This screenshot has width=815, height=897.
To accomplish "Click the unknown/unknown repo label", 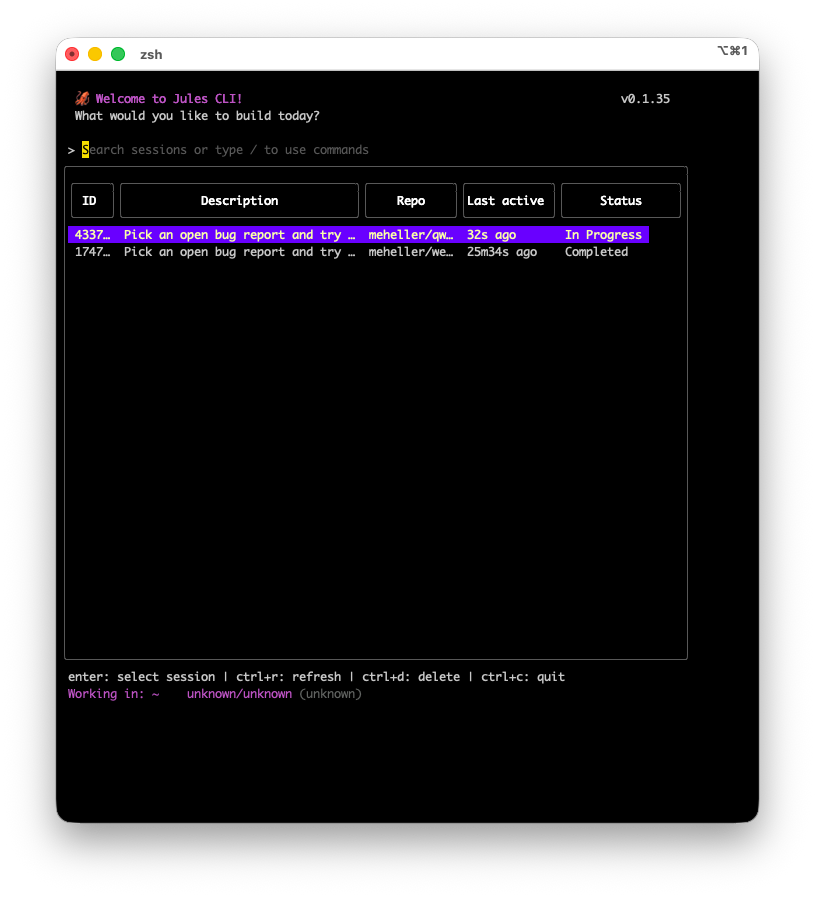I will pos(239,694).
